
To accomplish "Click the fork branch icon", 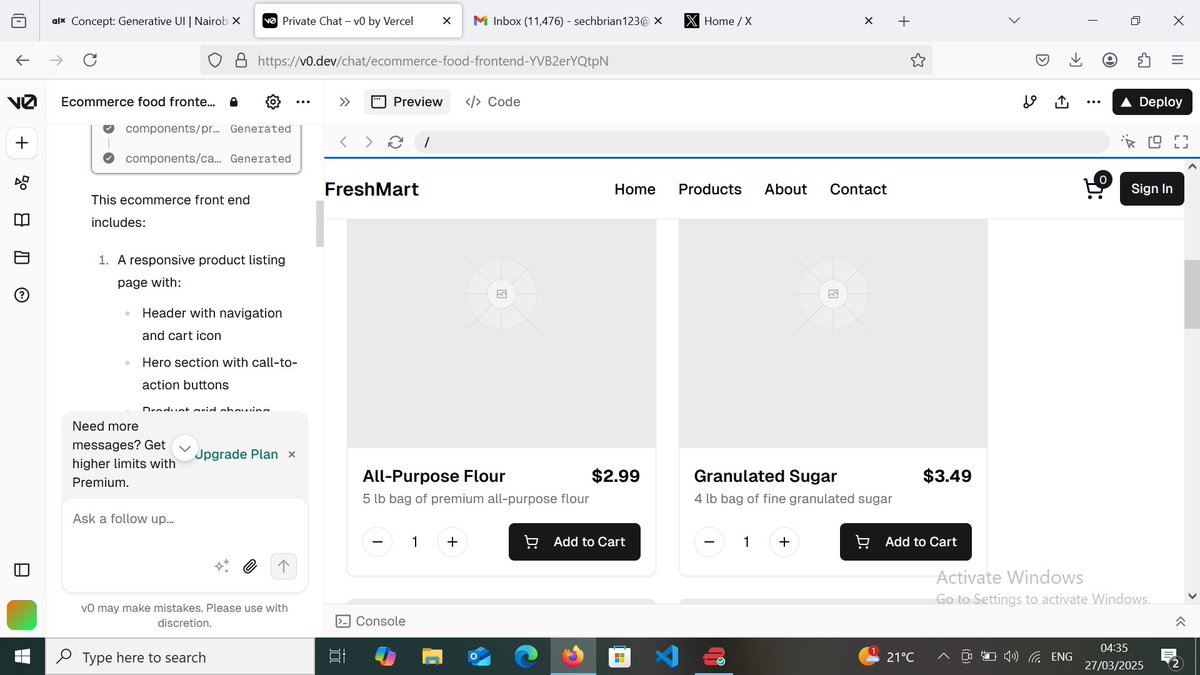I will (x=1030, y=102).
